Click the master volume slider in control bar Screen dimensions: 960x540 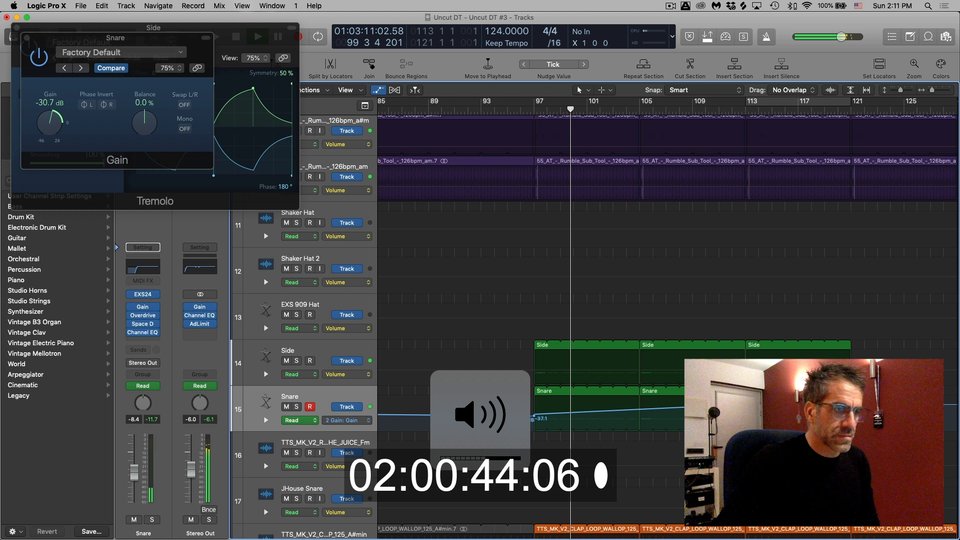pyautogui.click(x=827, y=37)
